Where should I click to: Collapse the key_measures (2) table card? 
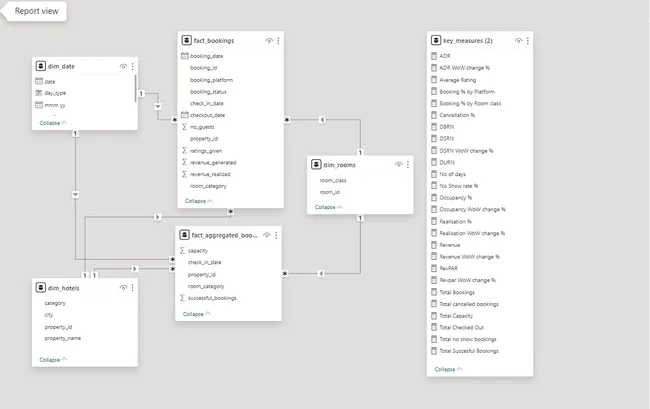(448, 369)
